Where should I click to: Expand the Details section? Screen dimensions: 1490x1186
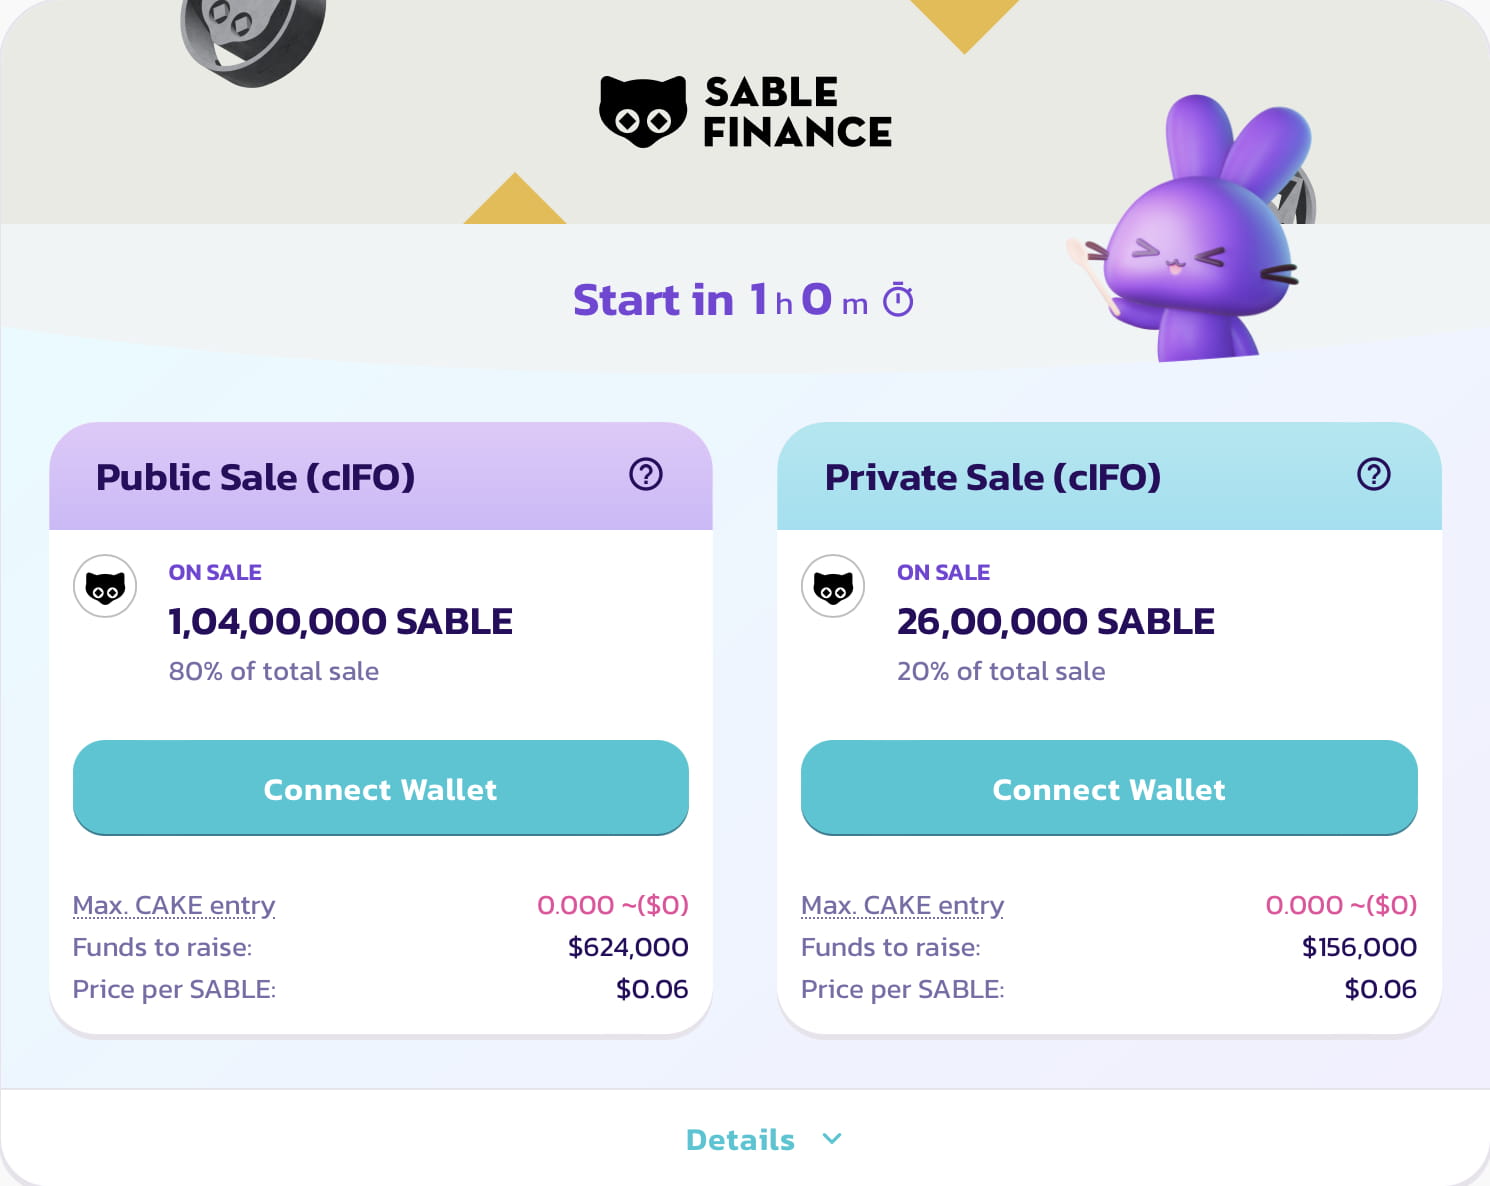click(x=740, y=1139)
